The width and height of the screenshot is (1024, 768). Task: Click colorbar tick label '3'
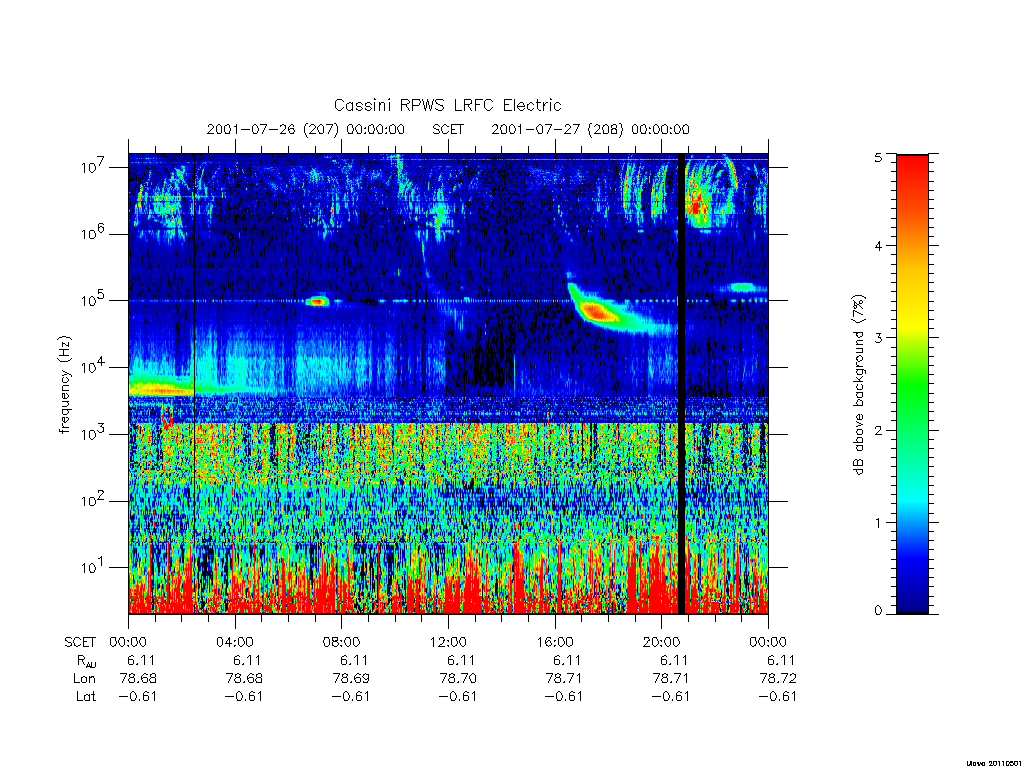pos(878,338)
